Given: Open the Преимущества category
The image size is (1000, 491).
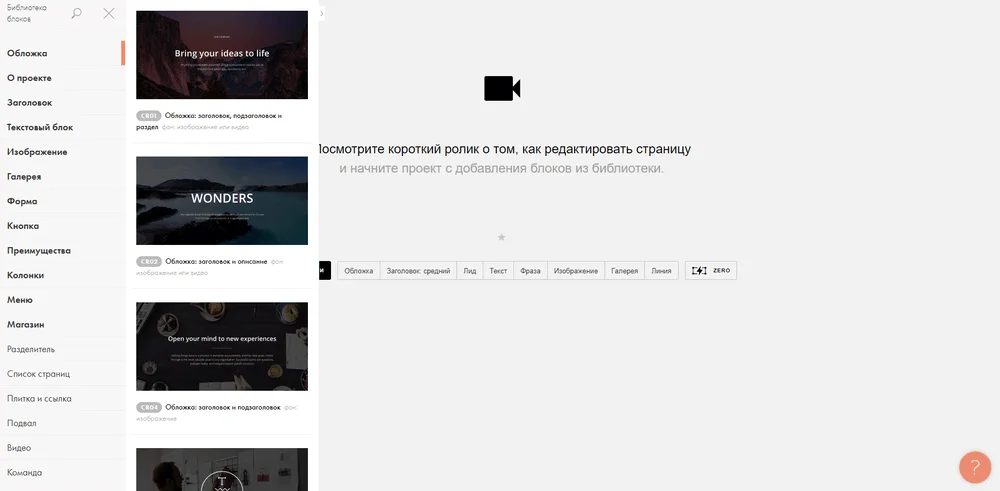Looking at the screenshot, I should pyautogui.click(x=62, y=251).
